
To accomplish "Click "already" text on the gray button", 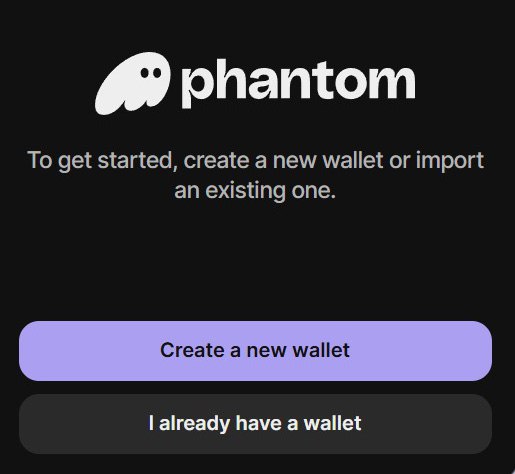I will pos(195,424).
